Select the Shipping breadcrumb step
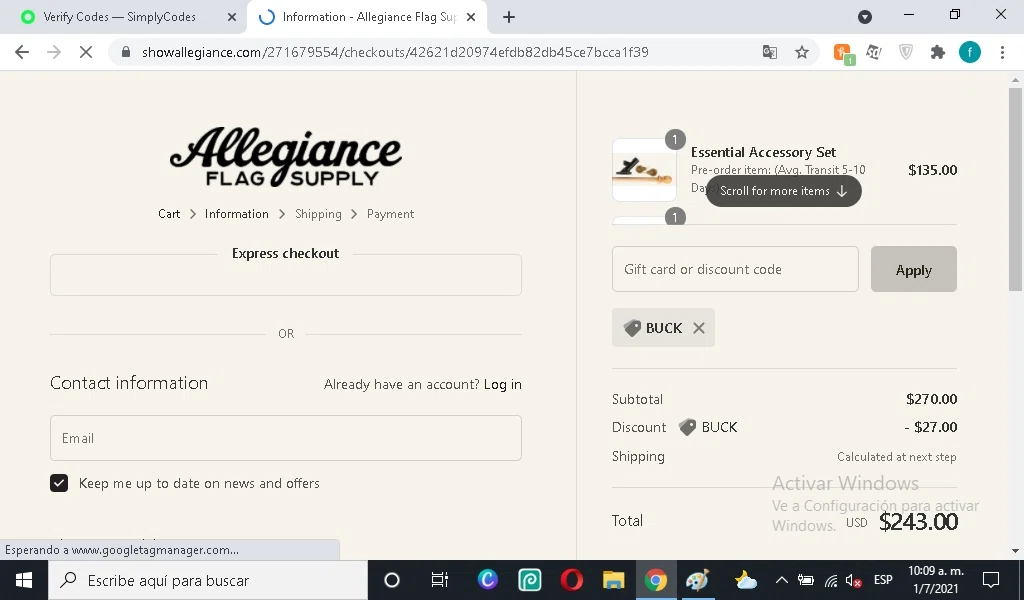1024x600 pixels. click(x=318, y=214)
